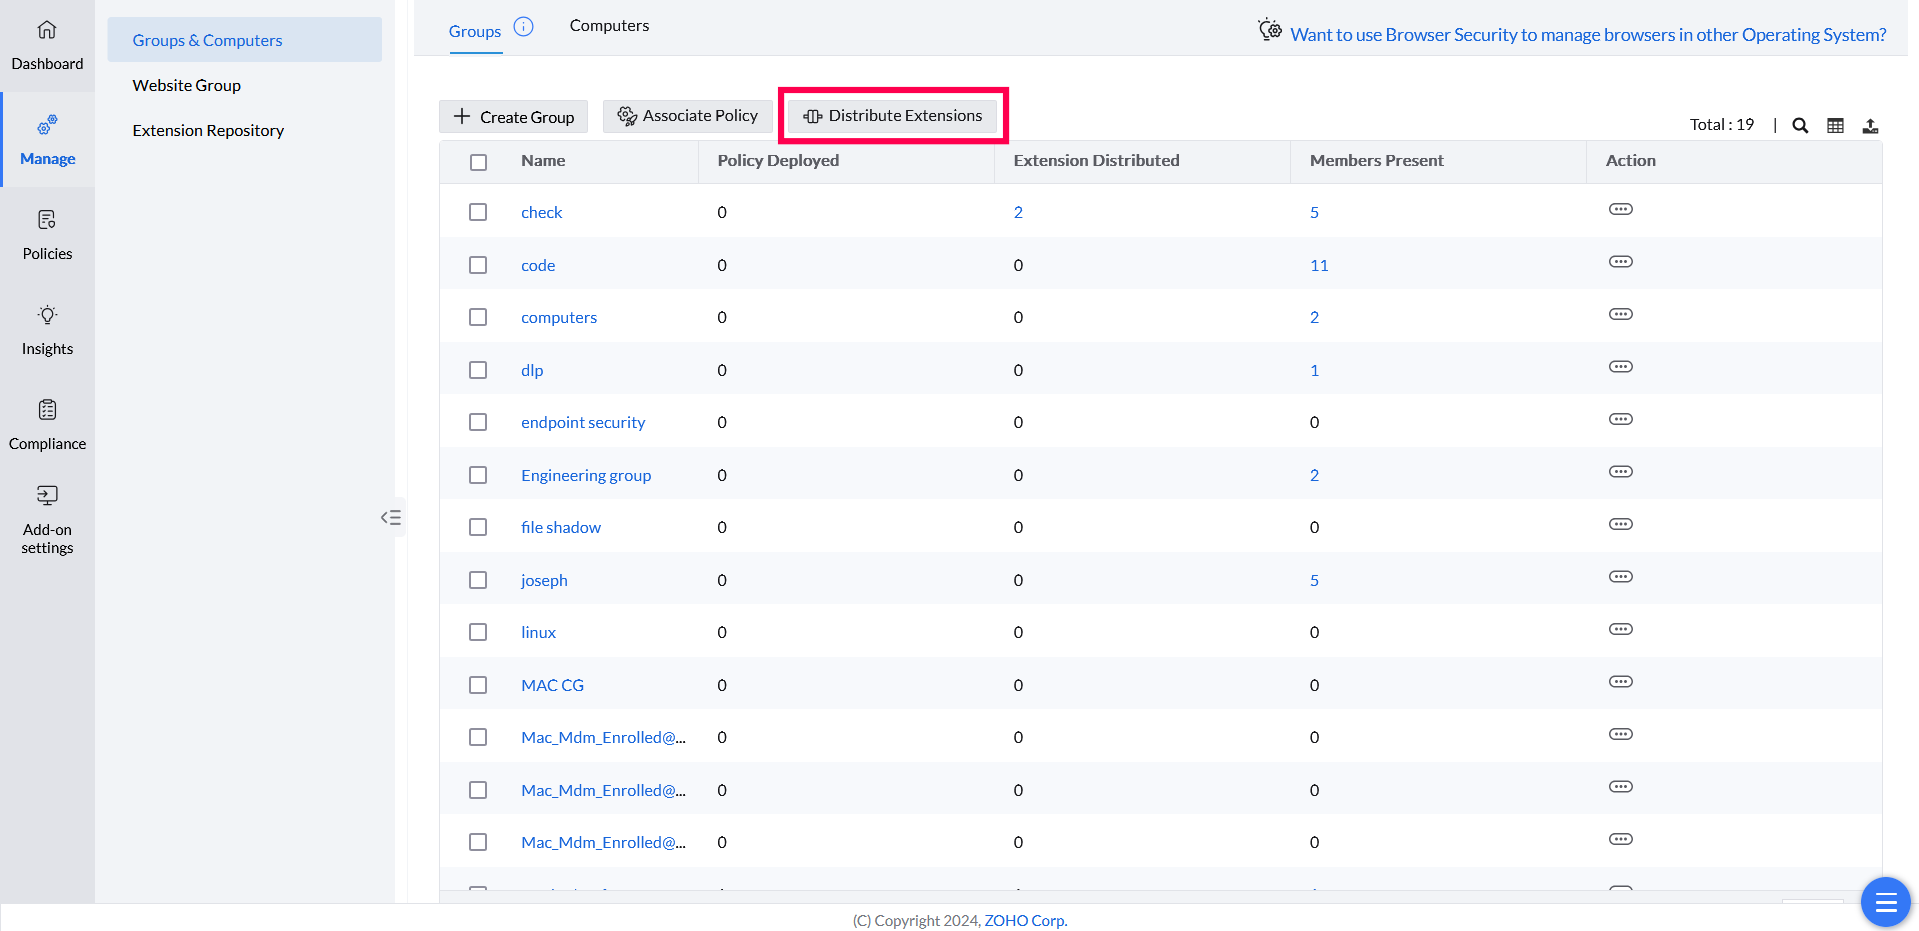Screen dimensions: 1919x931
Task: Tick the checkbox for the check group
Action: tap(478, 212)
